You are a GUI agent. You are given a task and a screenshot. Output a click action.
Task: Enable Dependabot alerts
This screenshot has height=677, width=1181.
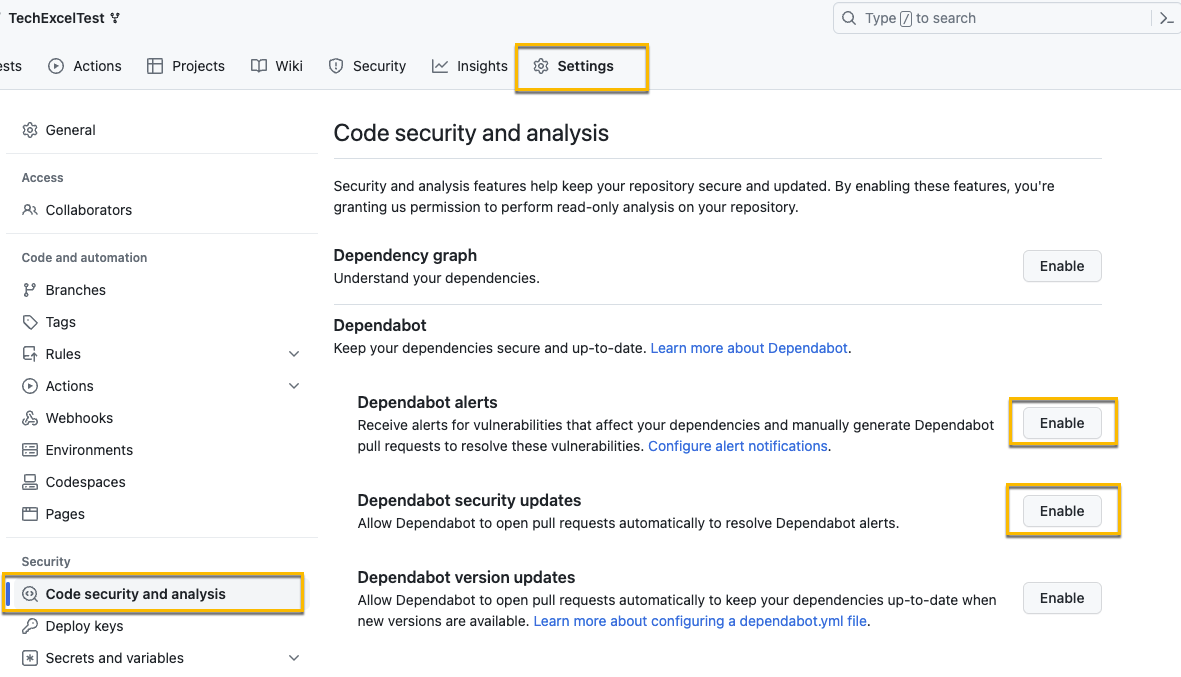[1061, 423]
